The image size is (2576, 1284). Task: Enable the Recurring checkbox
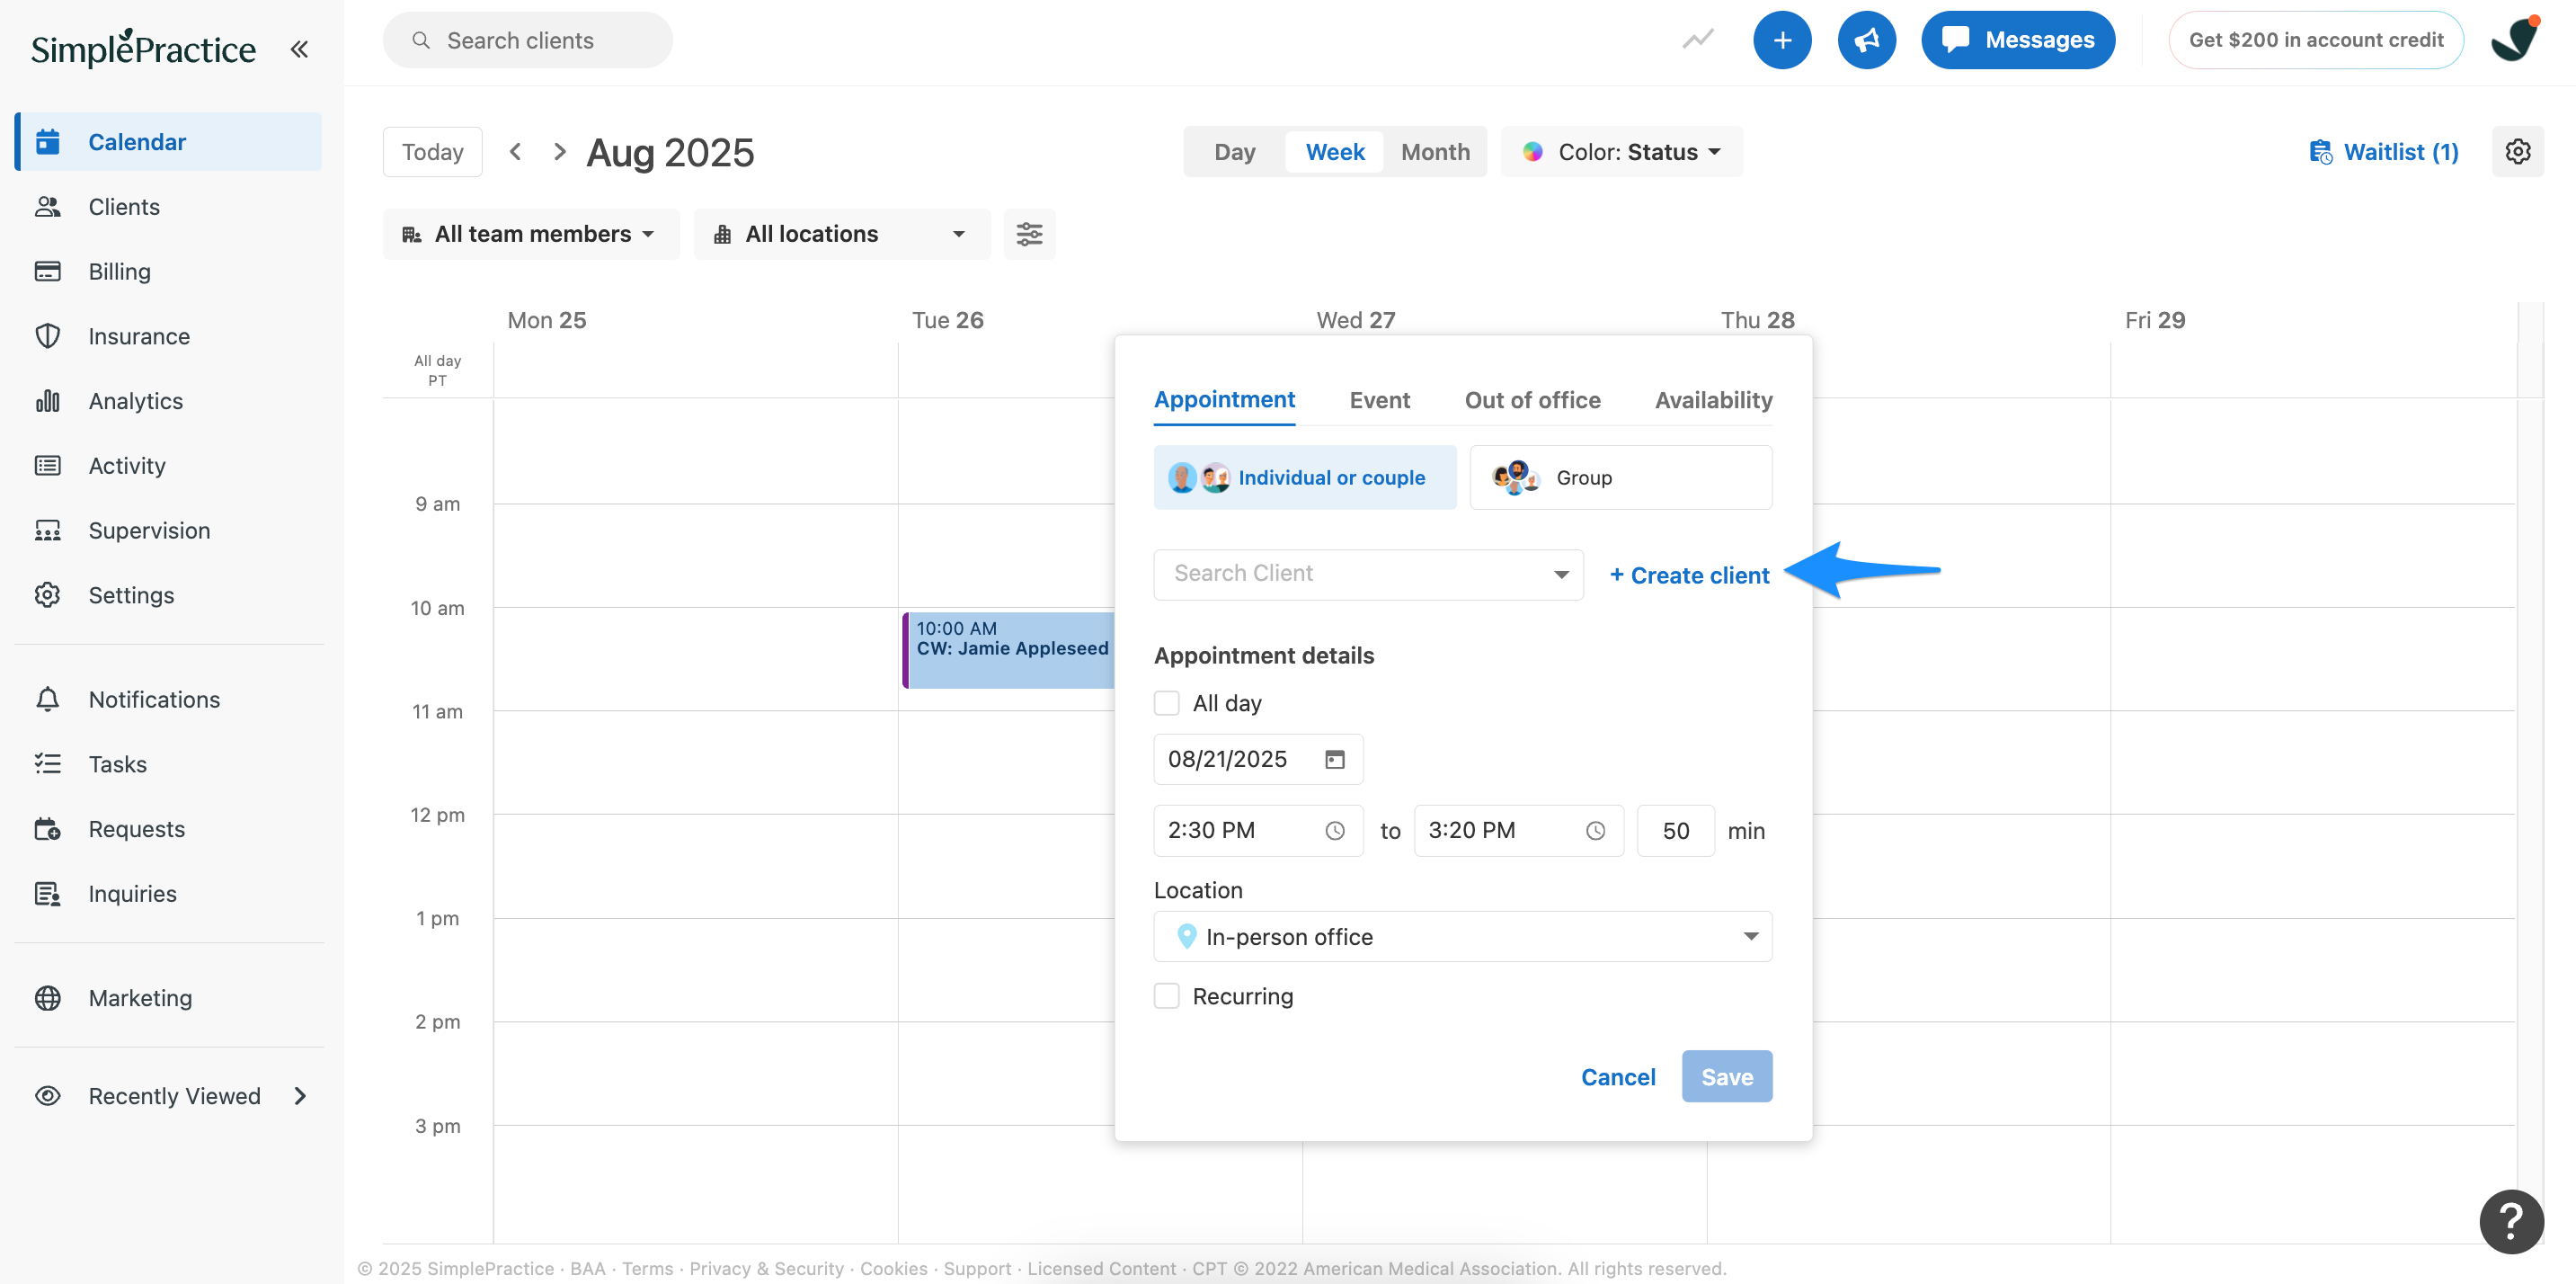(x=1166, y=996)
